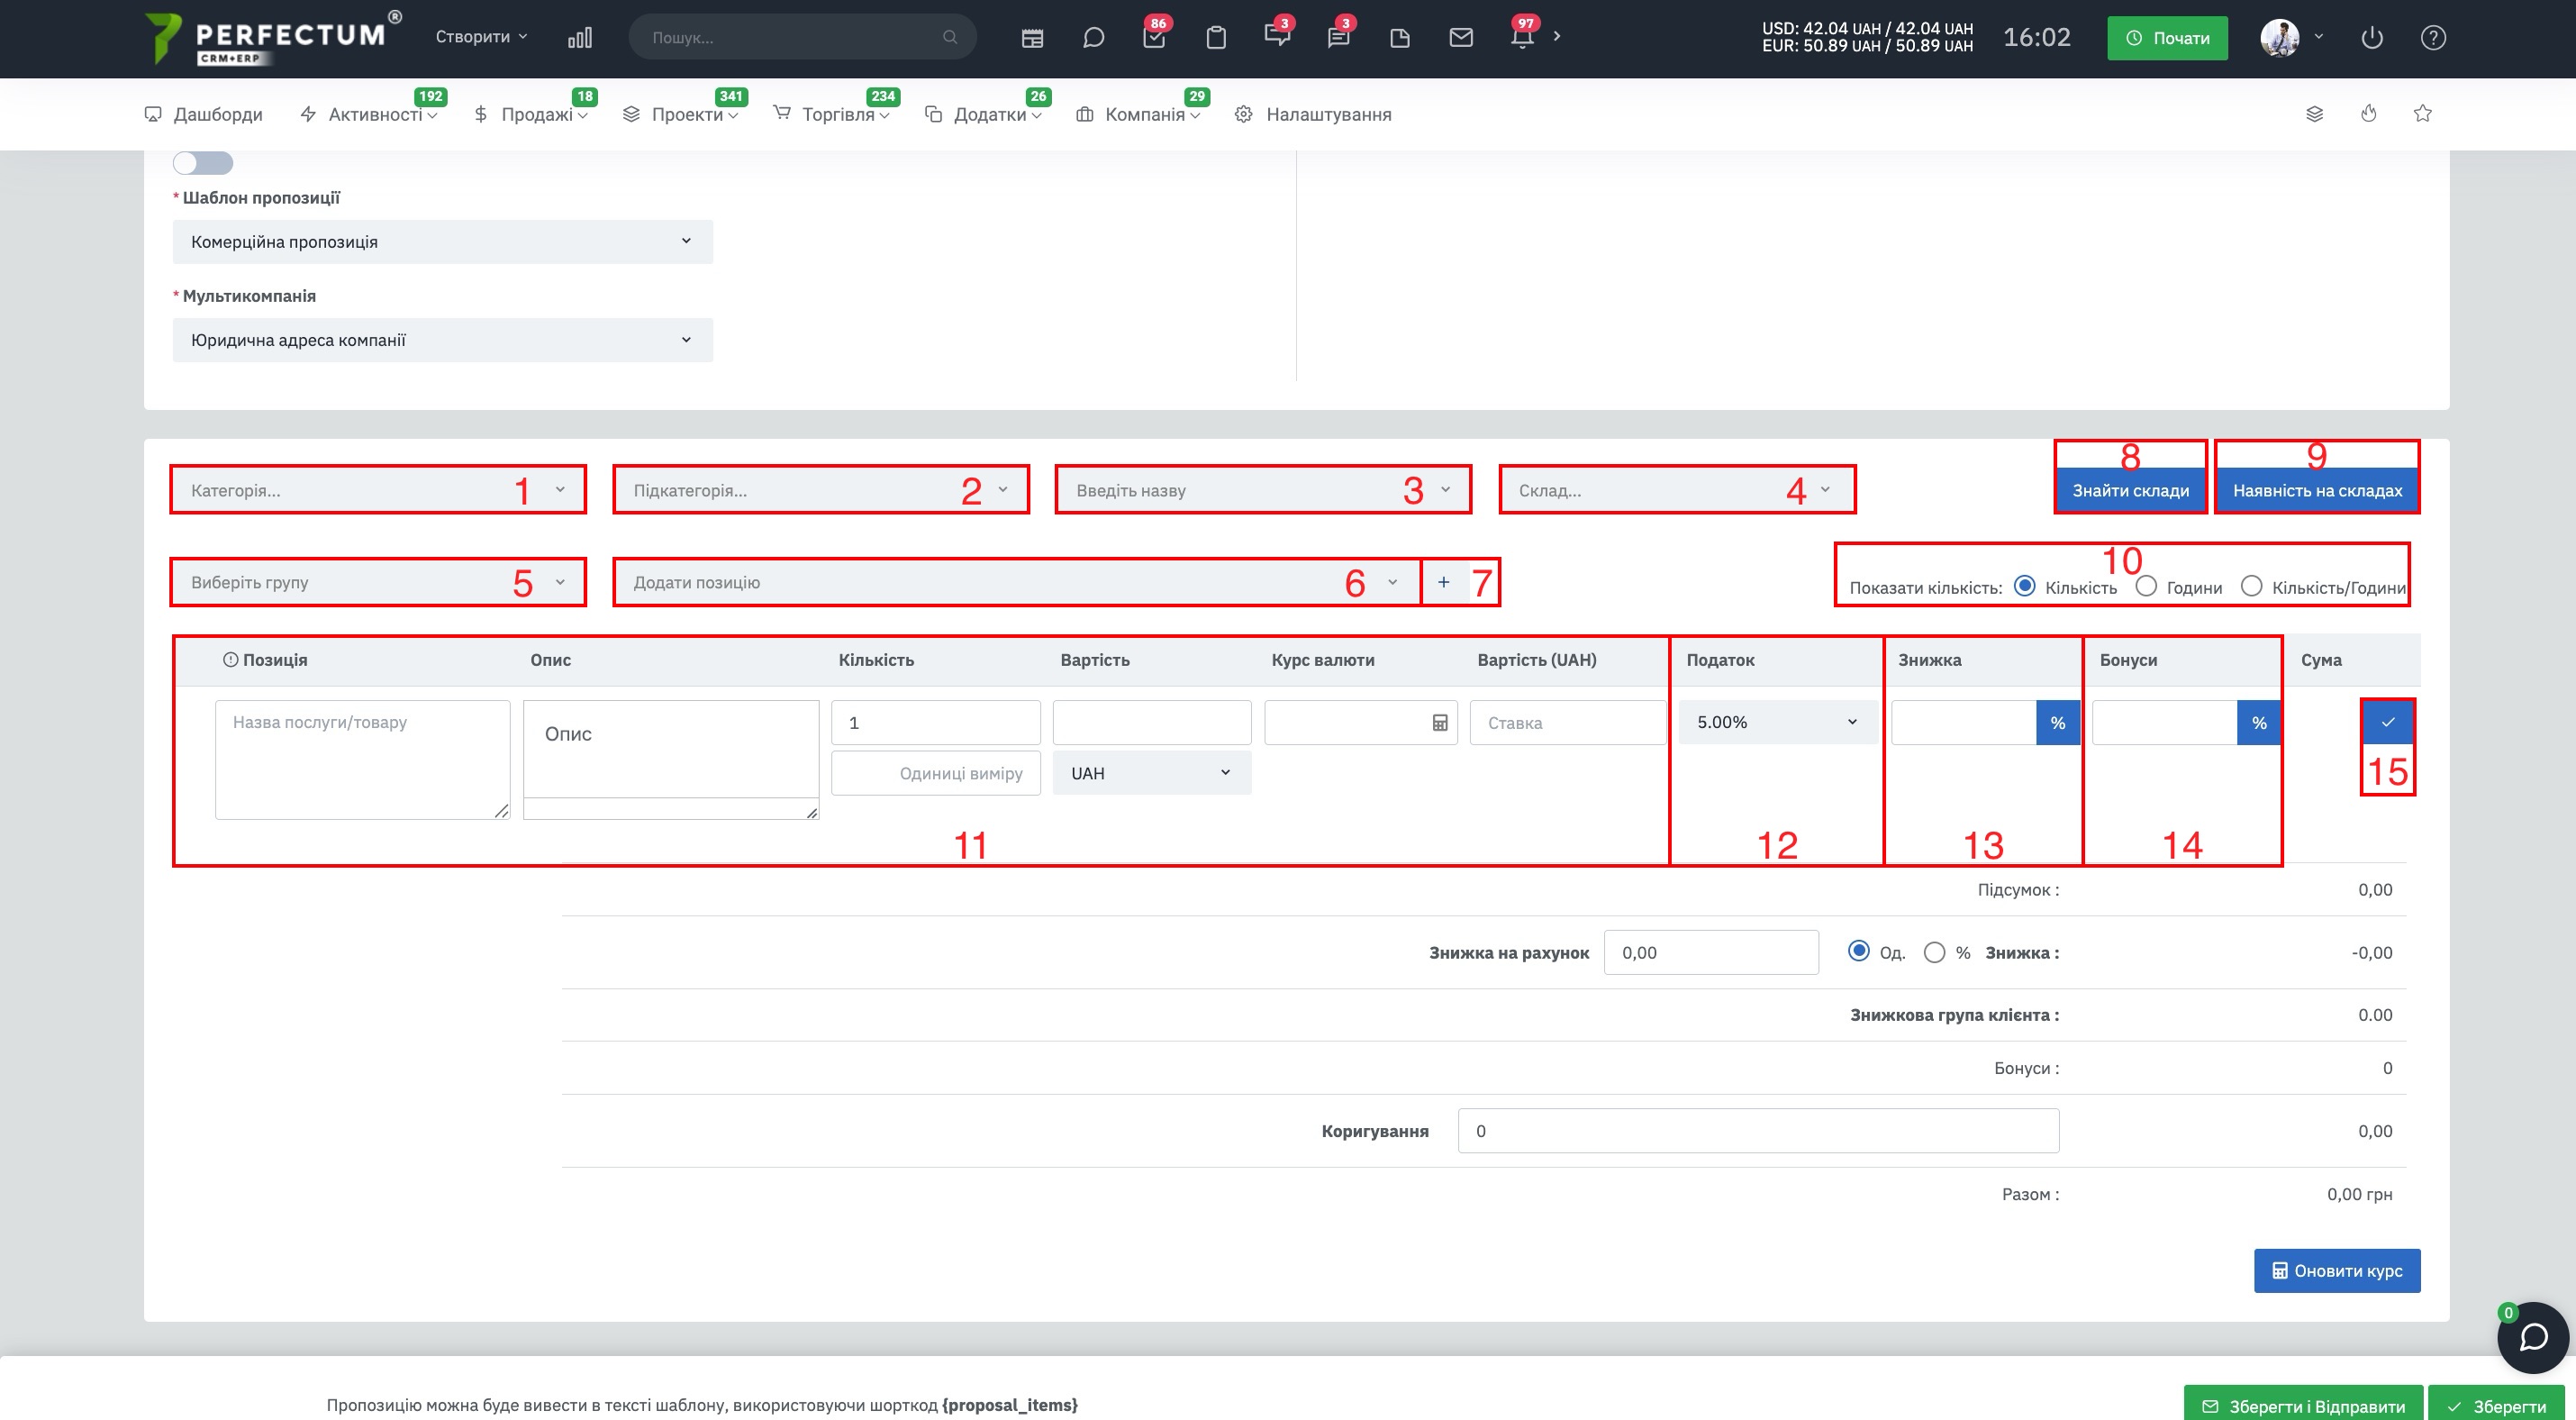This screenshot has height=1420, width=2576.
Task: Open the Податок 5.00% dropdown
Action: [1776, 722]
